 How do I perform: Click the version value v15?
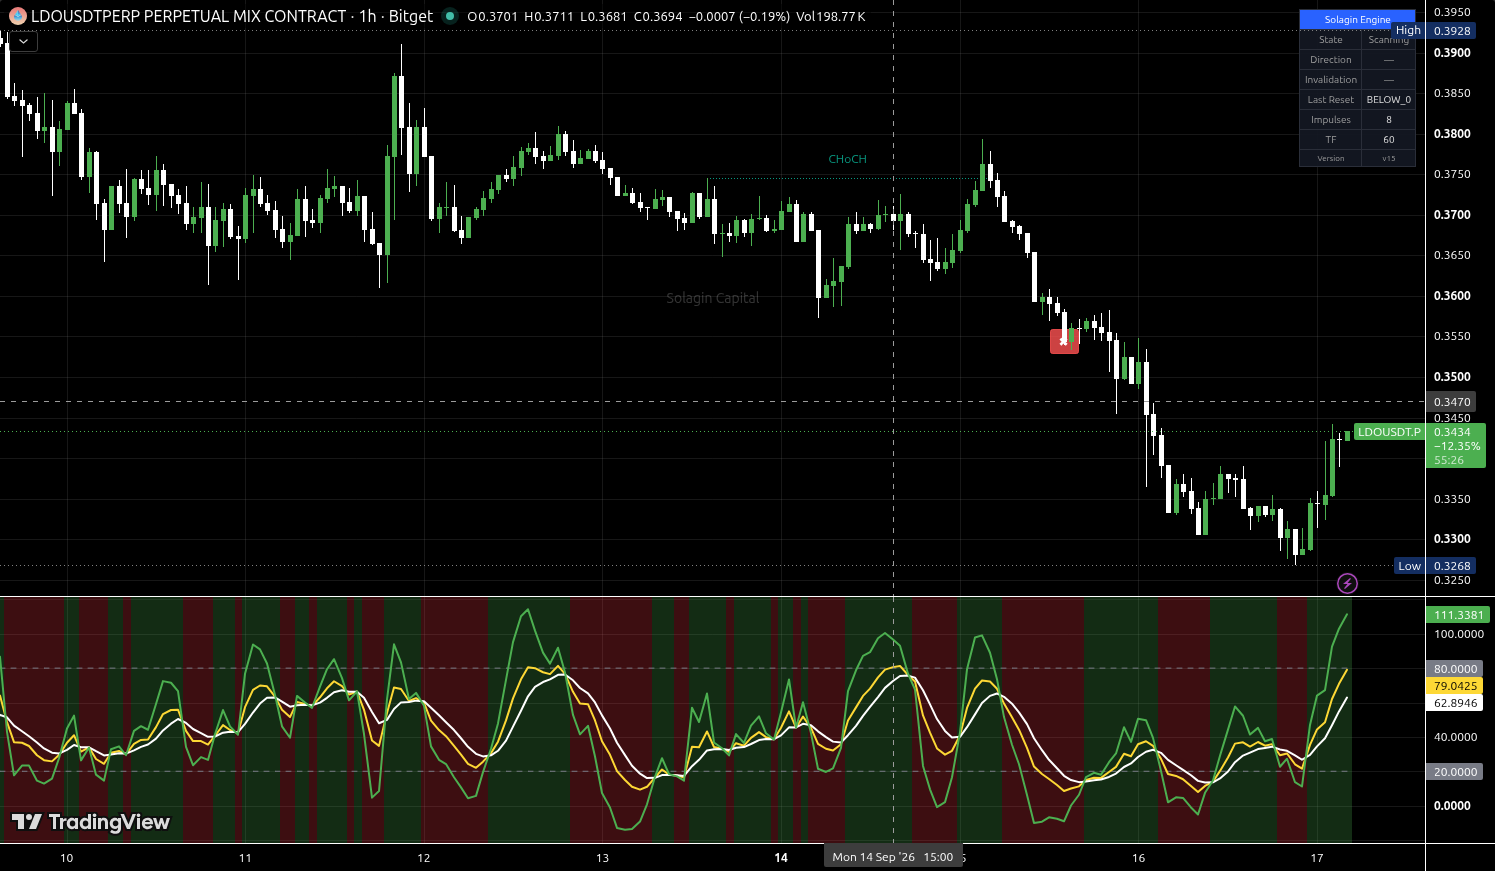point(1388,159)
